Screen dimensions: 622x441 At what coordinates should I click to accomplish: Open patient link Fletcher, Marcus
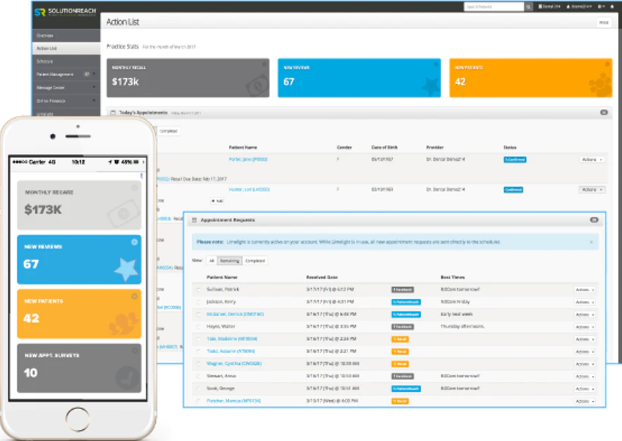tap(235, 397)
